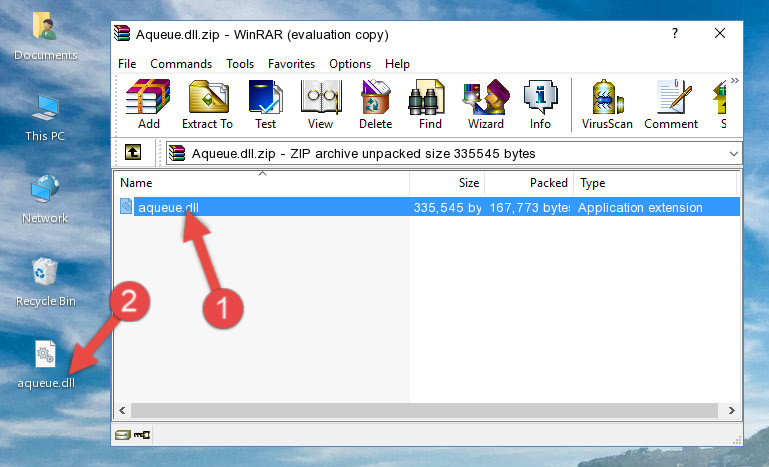
Task: Open the Find binoculars icon
Action: (x=430, y=104)
